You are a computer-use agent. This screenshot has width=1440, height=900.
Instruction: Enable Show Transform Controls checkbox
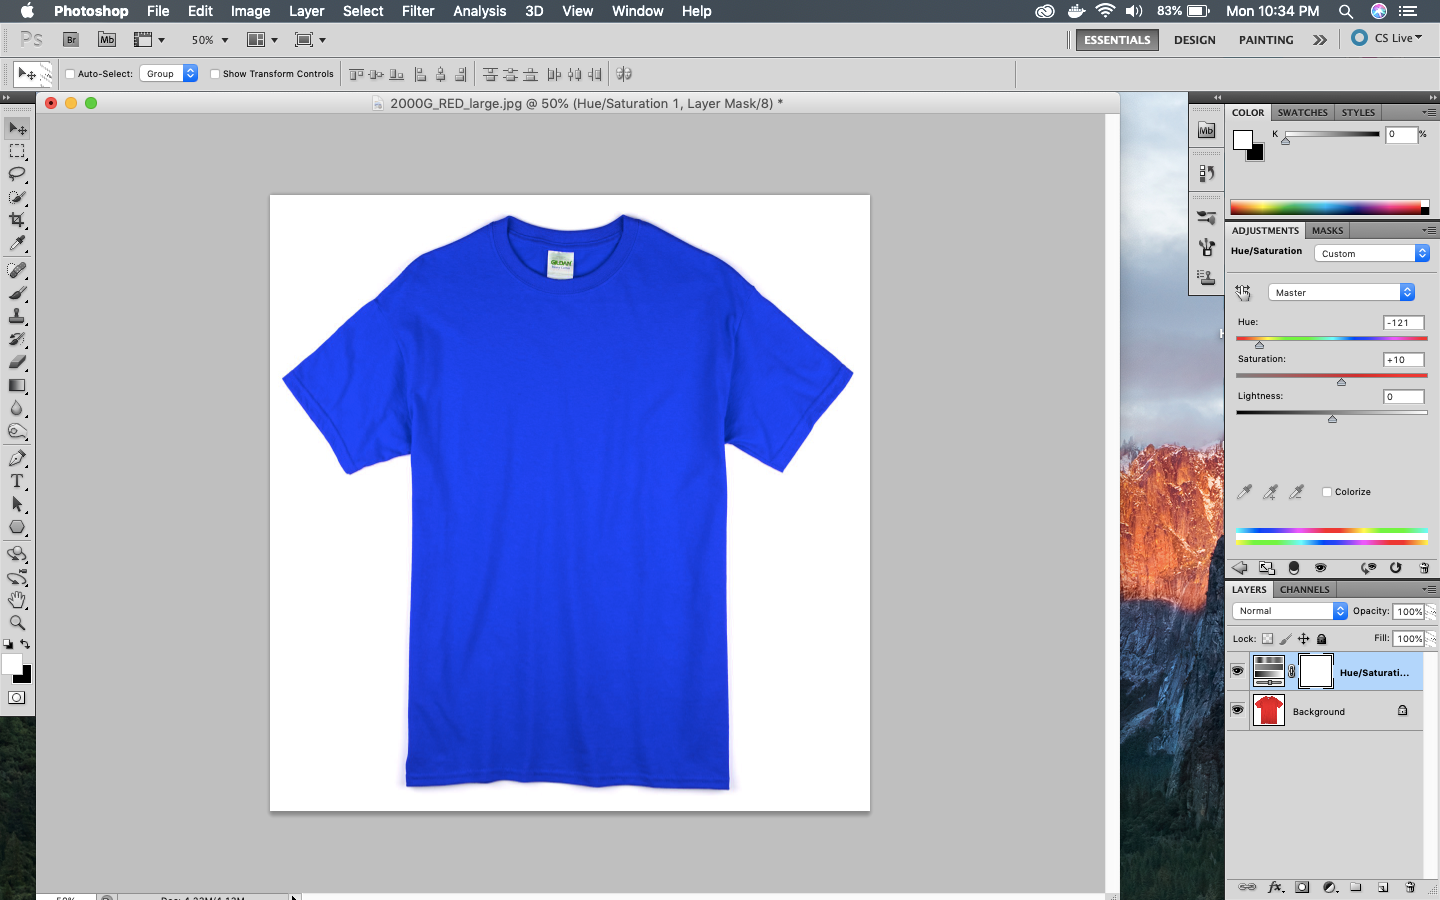coord(215,74)
